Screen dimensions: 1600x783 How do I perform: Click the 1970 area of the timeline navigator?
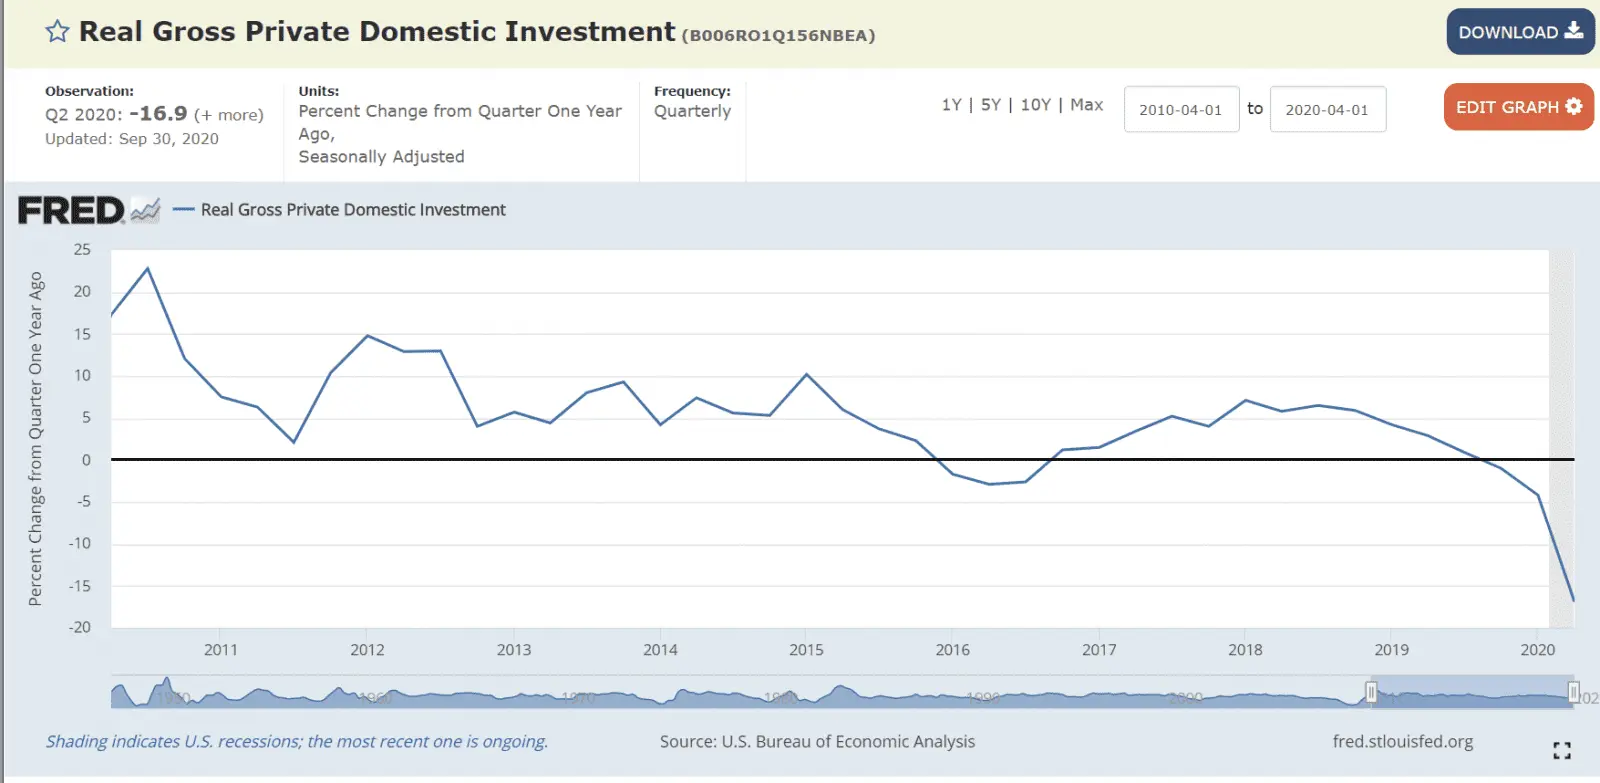578,696
